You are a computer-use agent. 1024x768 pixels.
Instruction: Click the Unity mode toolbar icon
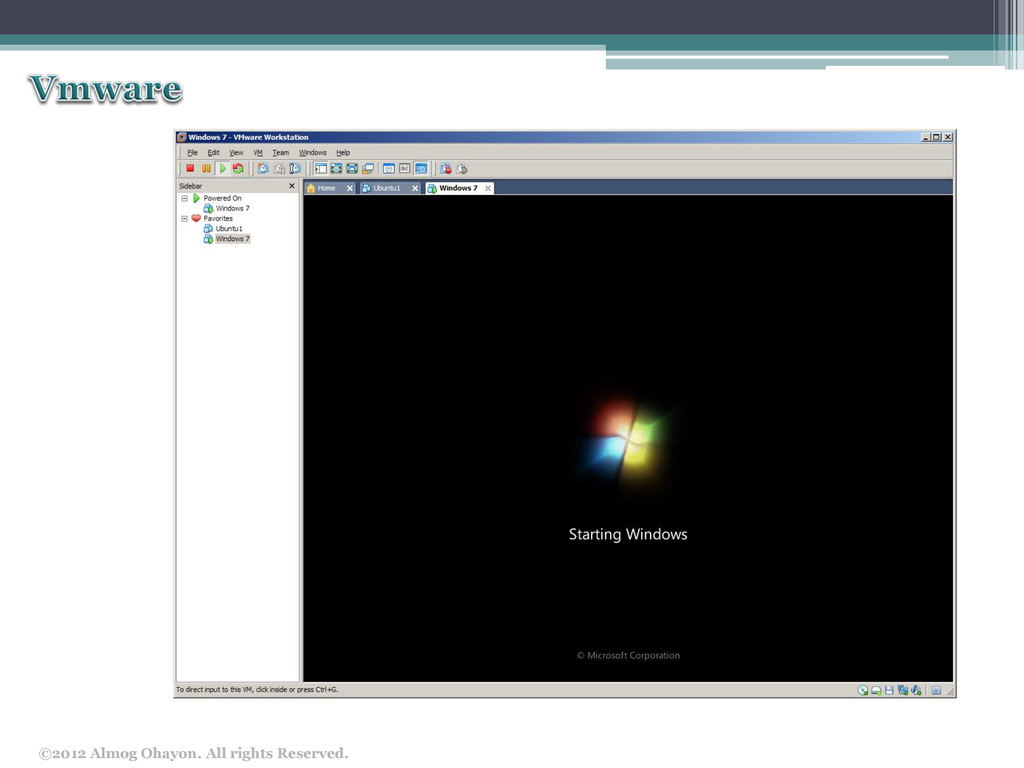click(368, 168)
